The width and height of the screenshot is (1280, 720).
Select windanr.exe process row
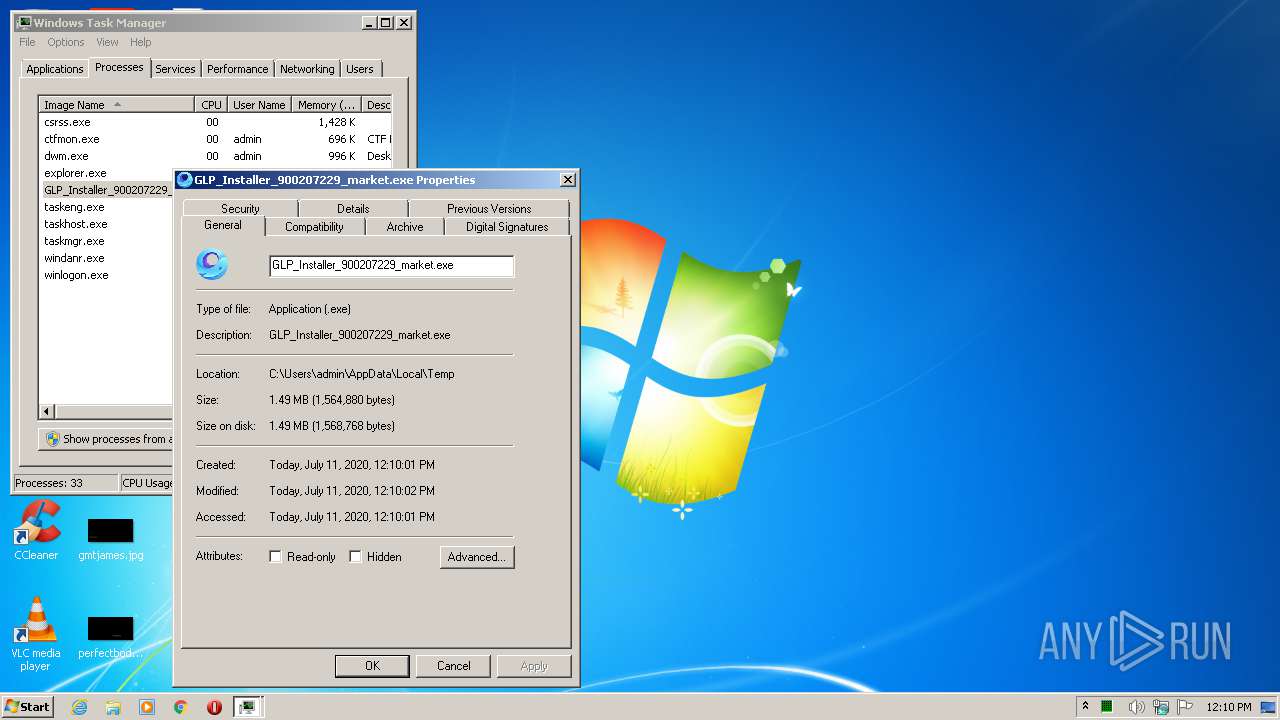point(107,258)
